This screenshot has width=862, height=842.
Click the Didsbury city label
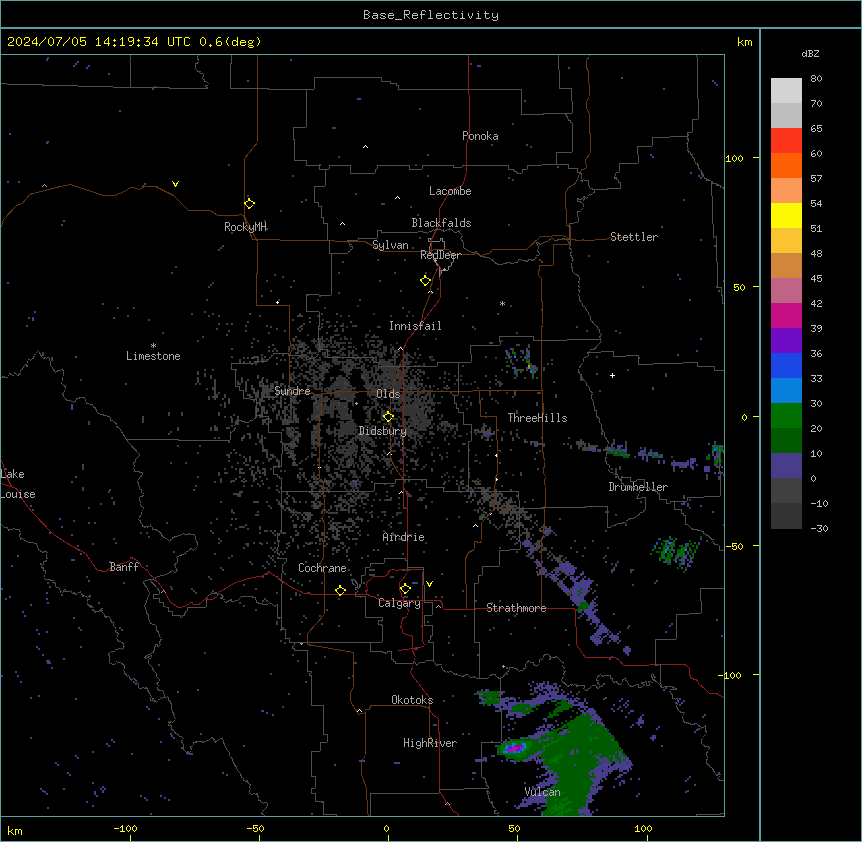click(383, 431)
